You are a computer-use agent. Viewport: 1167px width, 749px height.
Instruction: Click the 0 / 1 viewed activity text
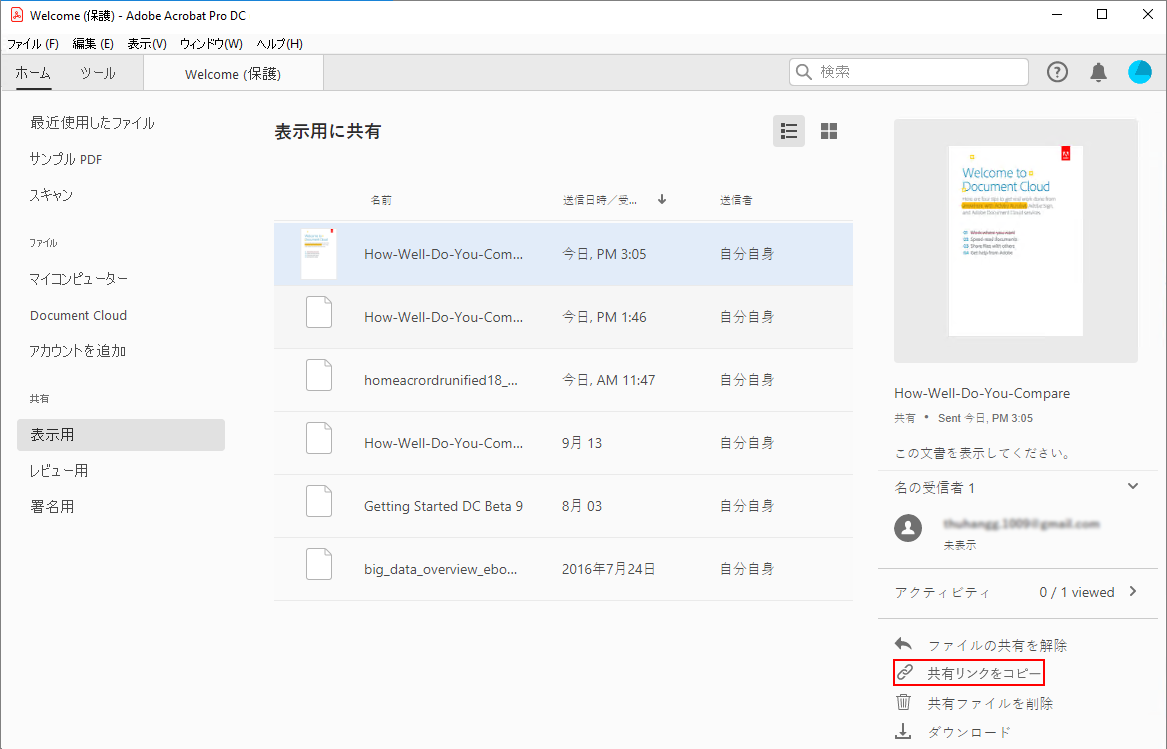click(x=1077, y=592)
